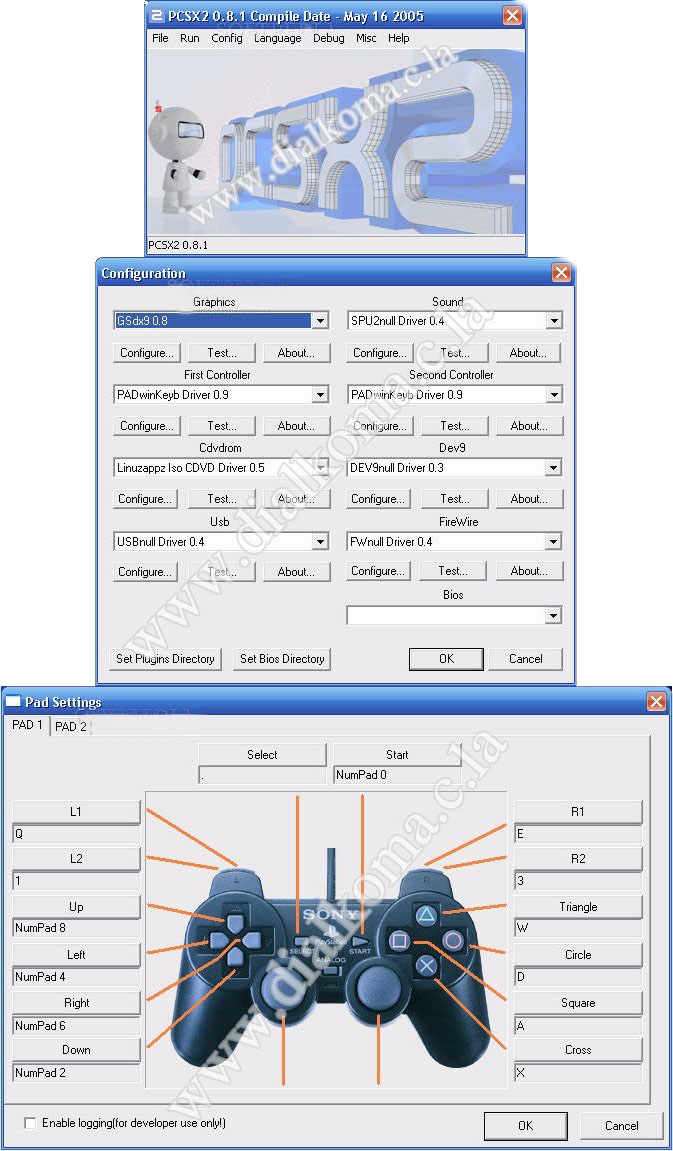Open the Language menu in PCSX2
Viewport: 673px width, 1151px height.
[x=277, y=38]
